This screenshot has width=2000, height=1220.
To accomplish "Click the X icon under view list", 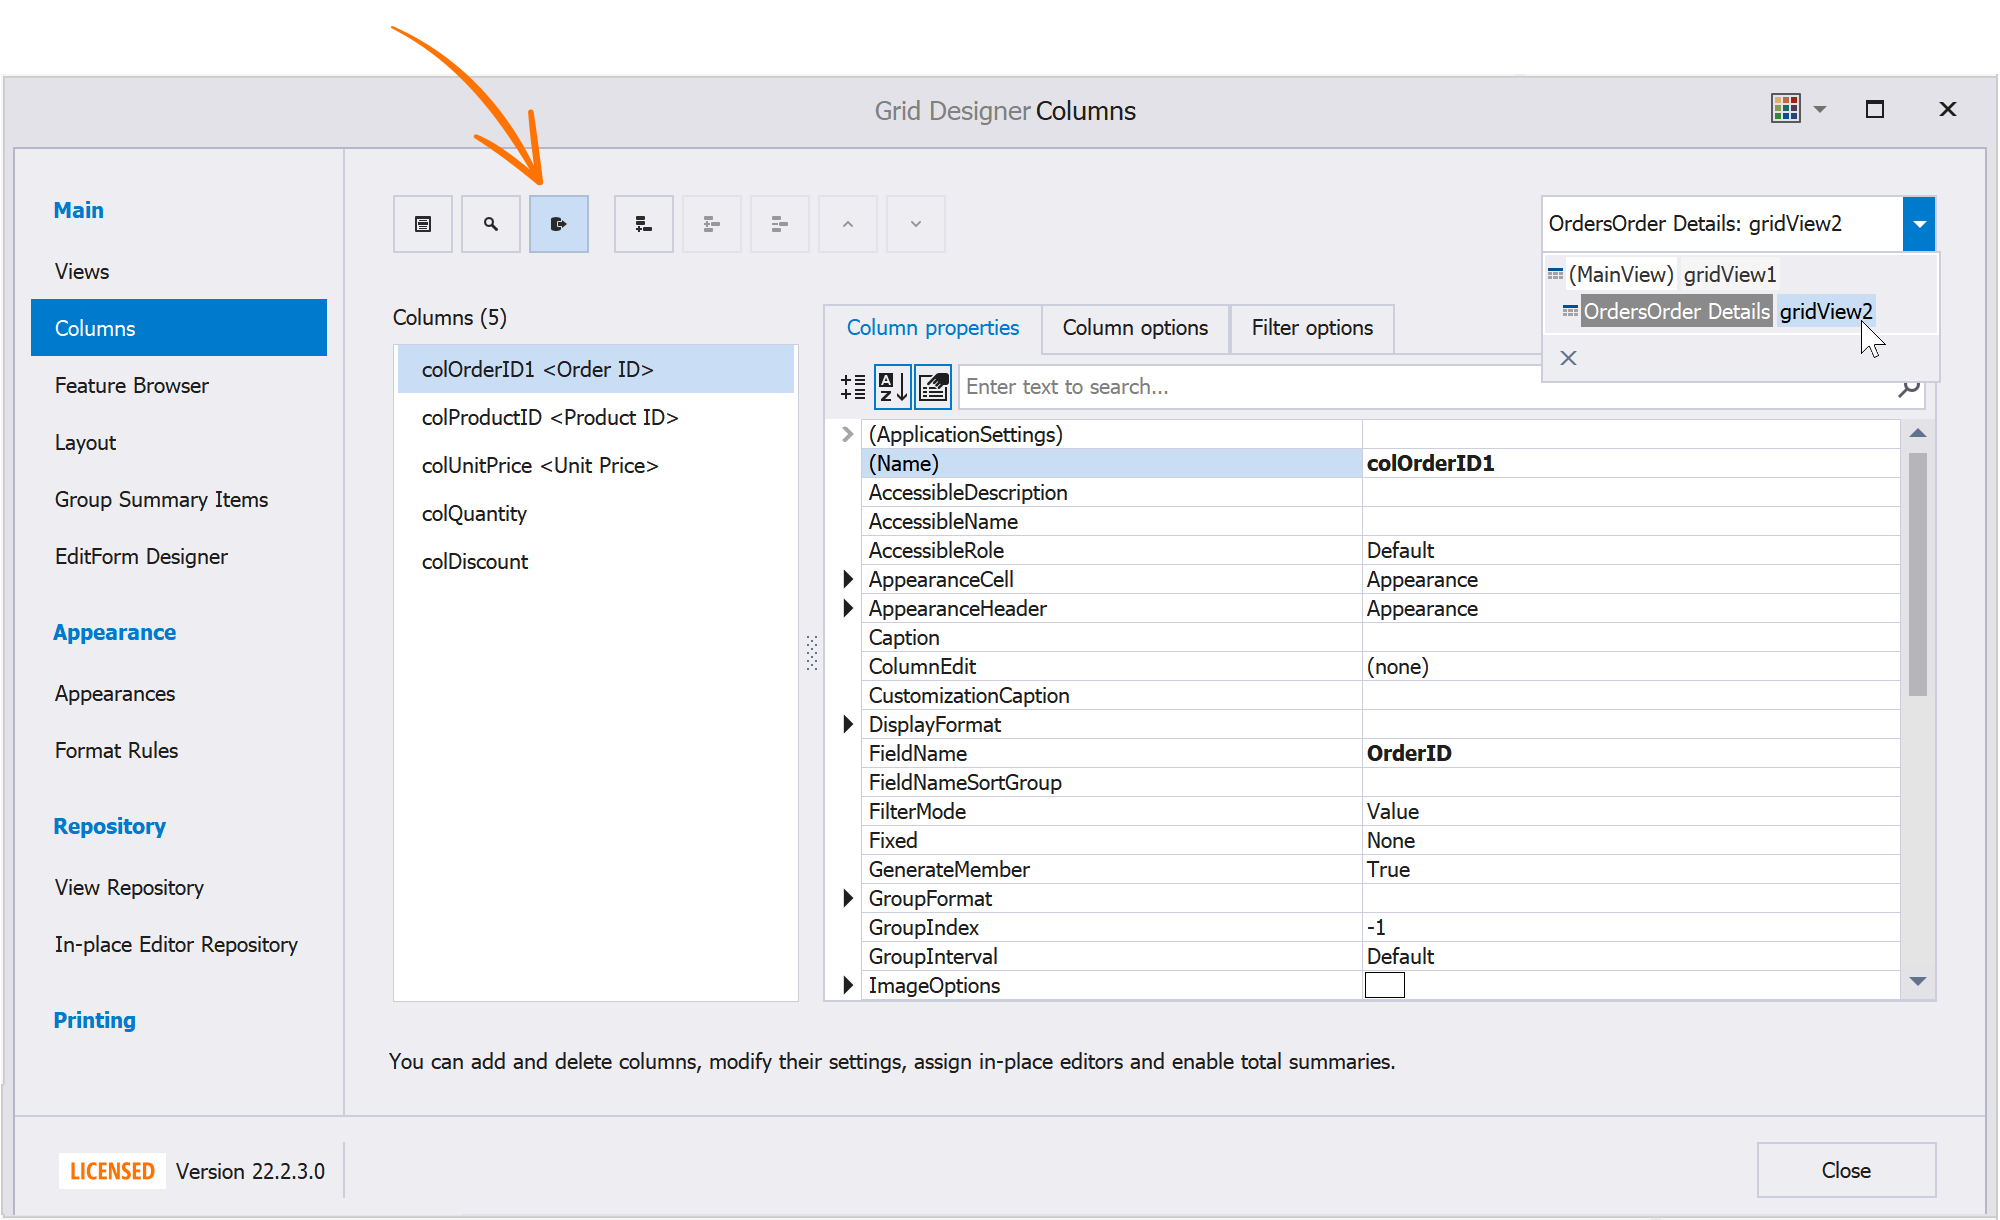I will tap(1568, 358).
